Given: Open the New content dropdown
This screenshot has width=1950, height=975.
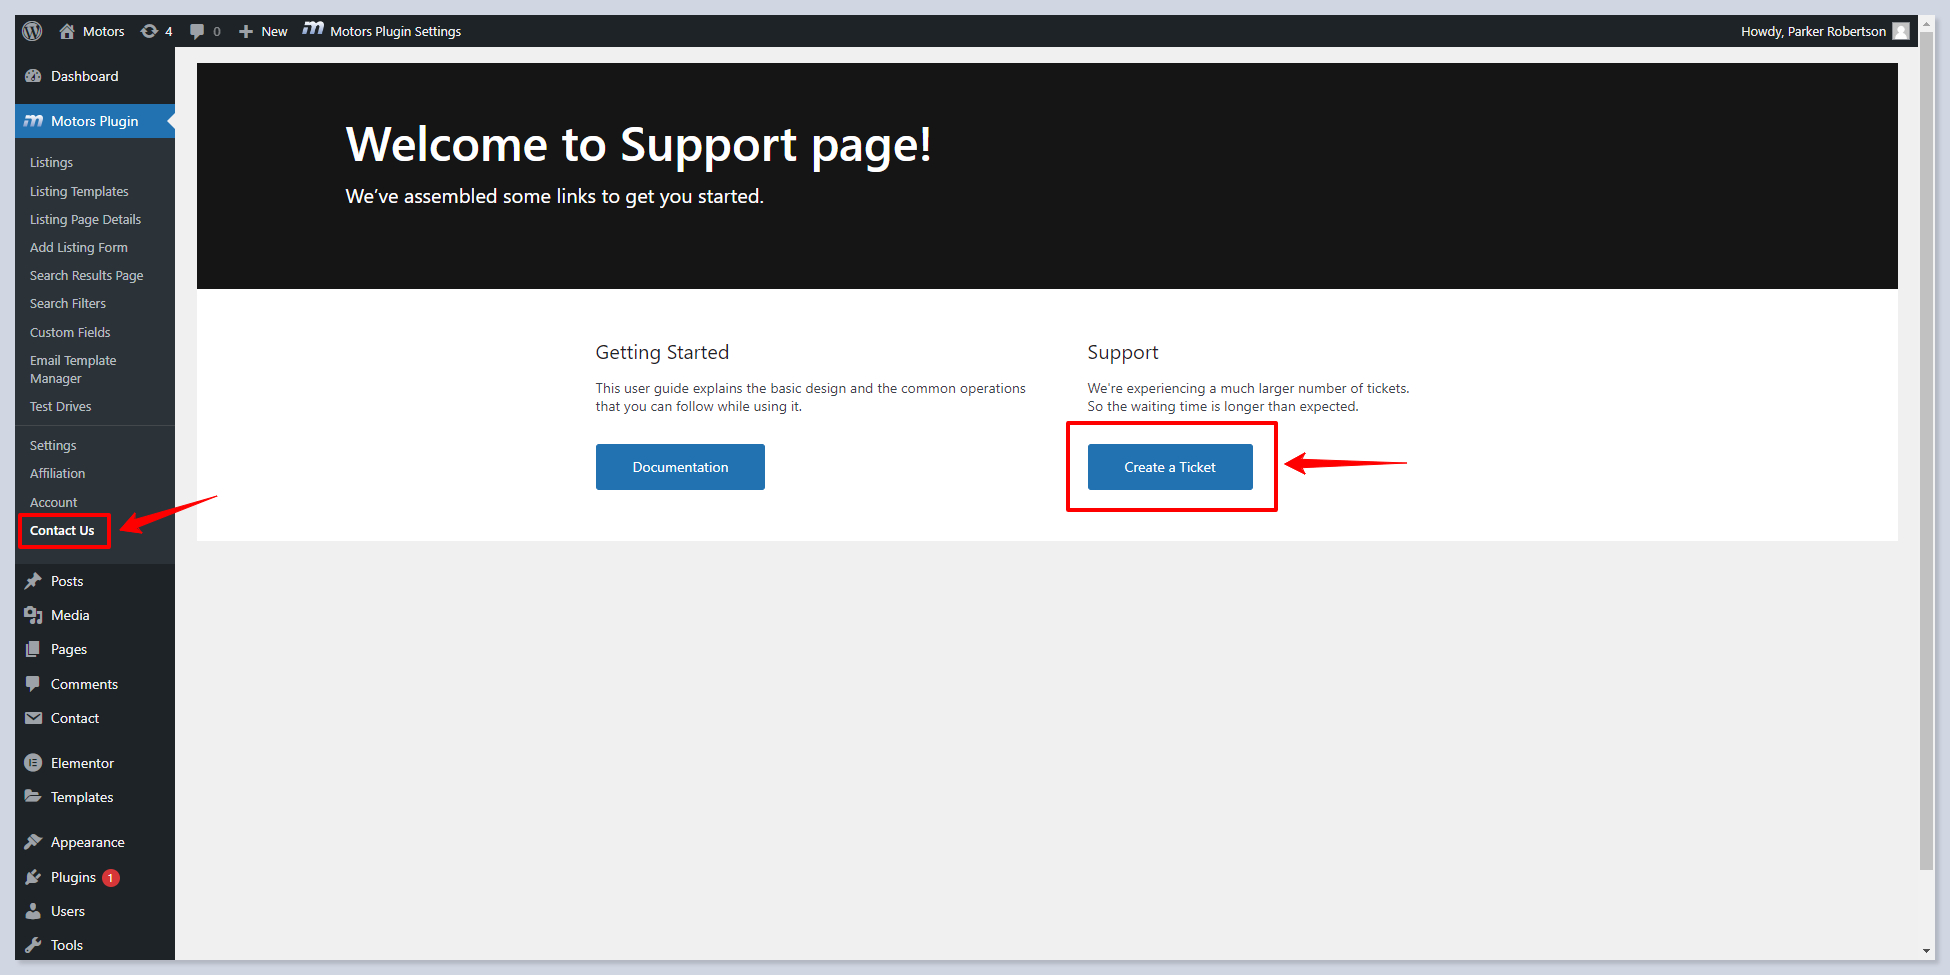Looking at the screenshot, I should [x=264, y=31].
